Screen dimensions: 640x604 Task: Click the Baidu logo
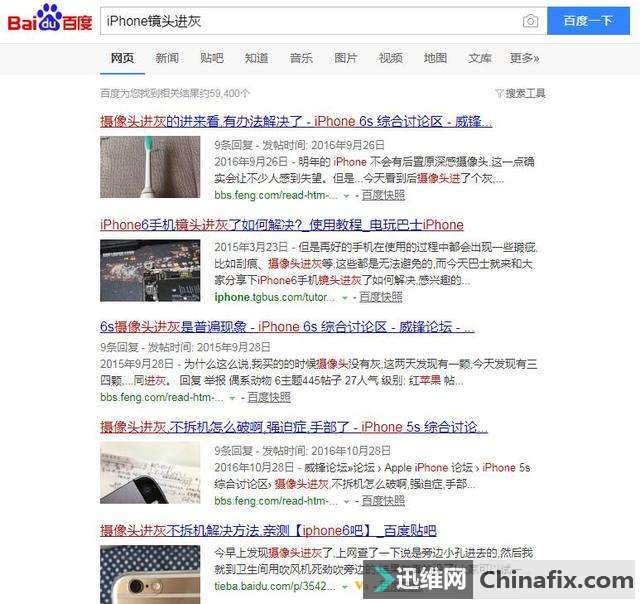(x=50, y=18)
